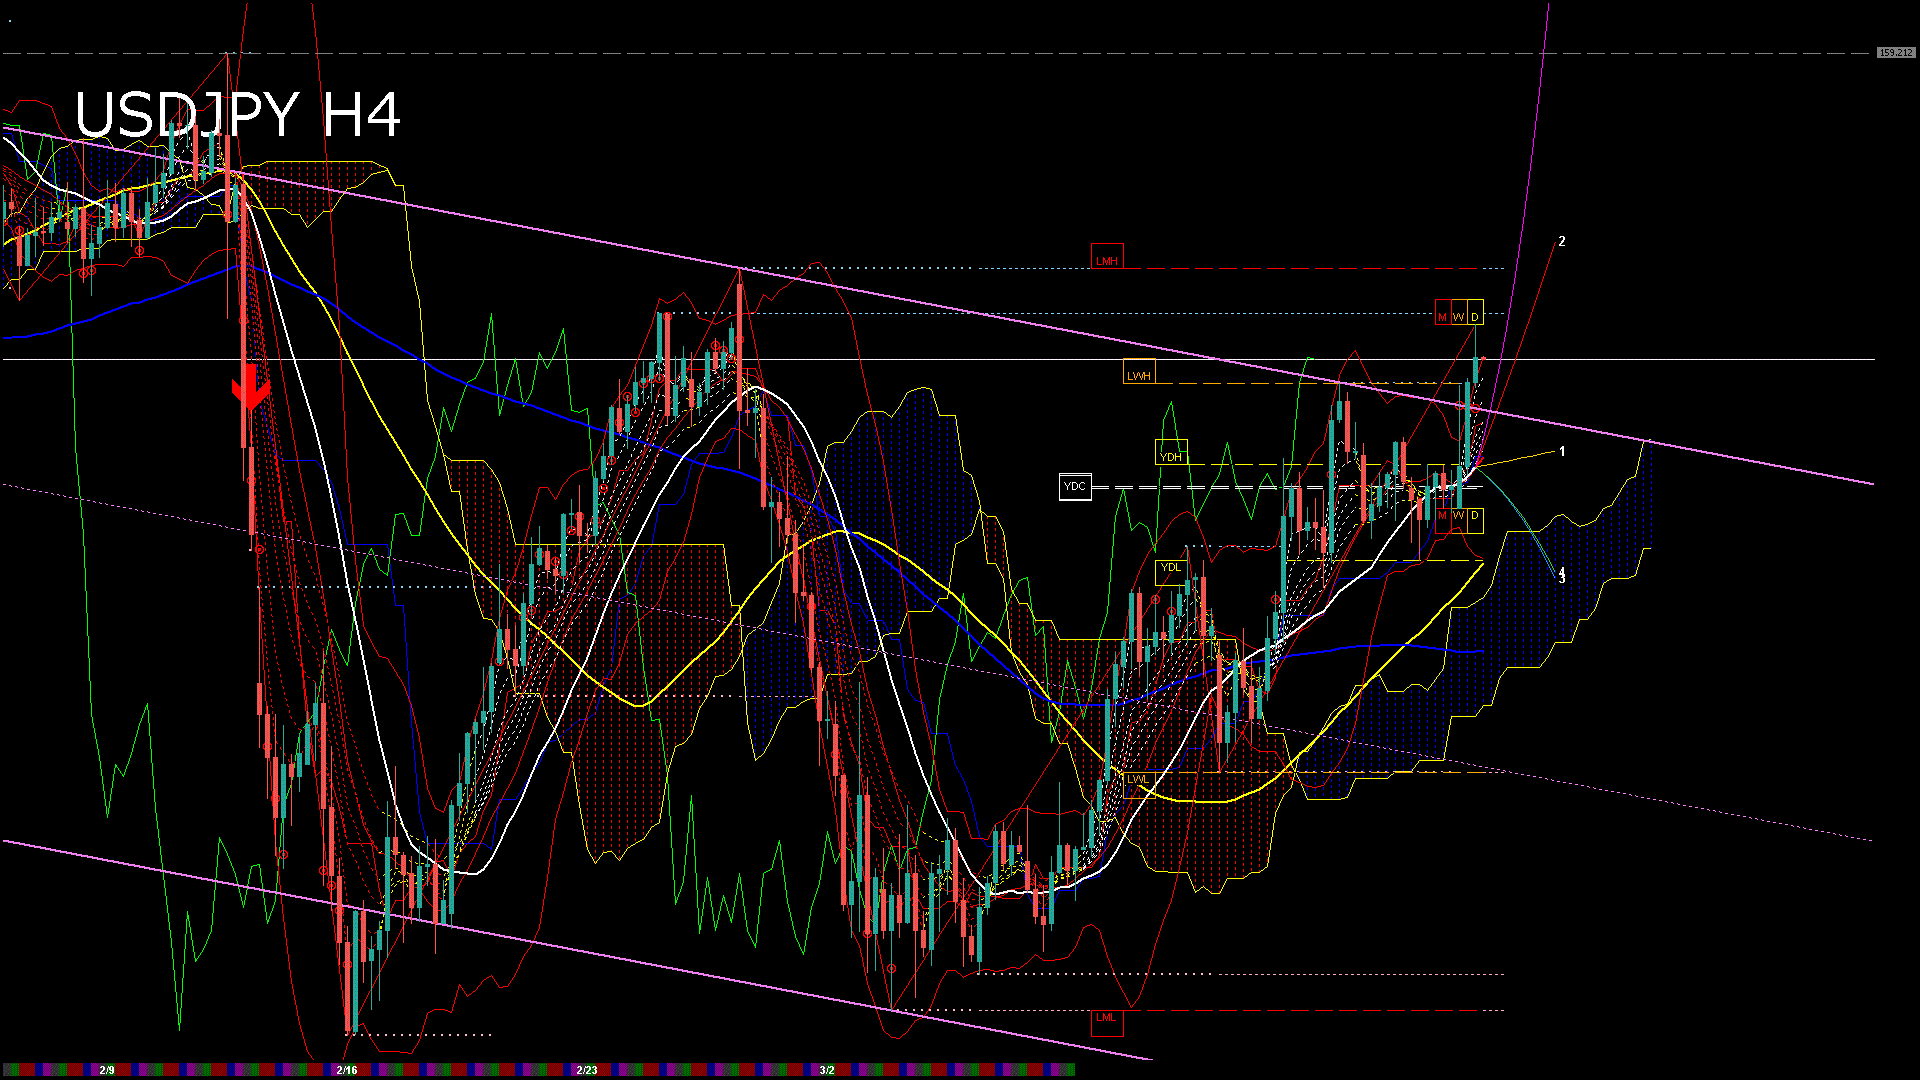
Task: Click the LWL last week low label
Action: (1139, 778)
